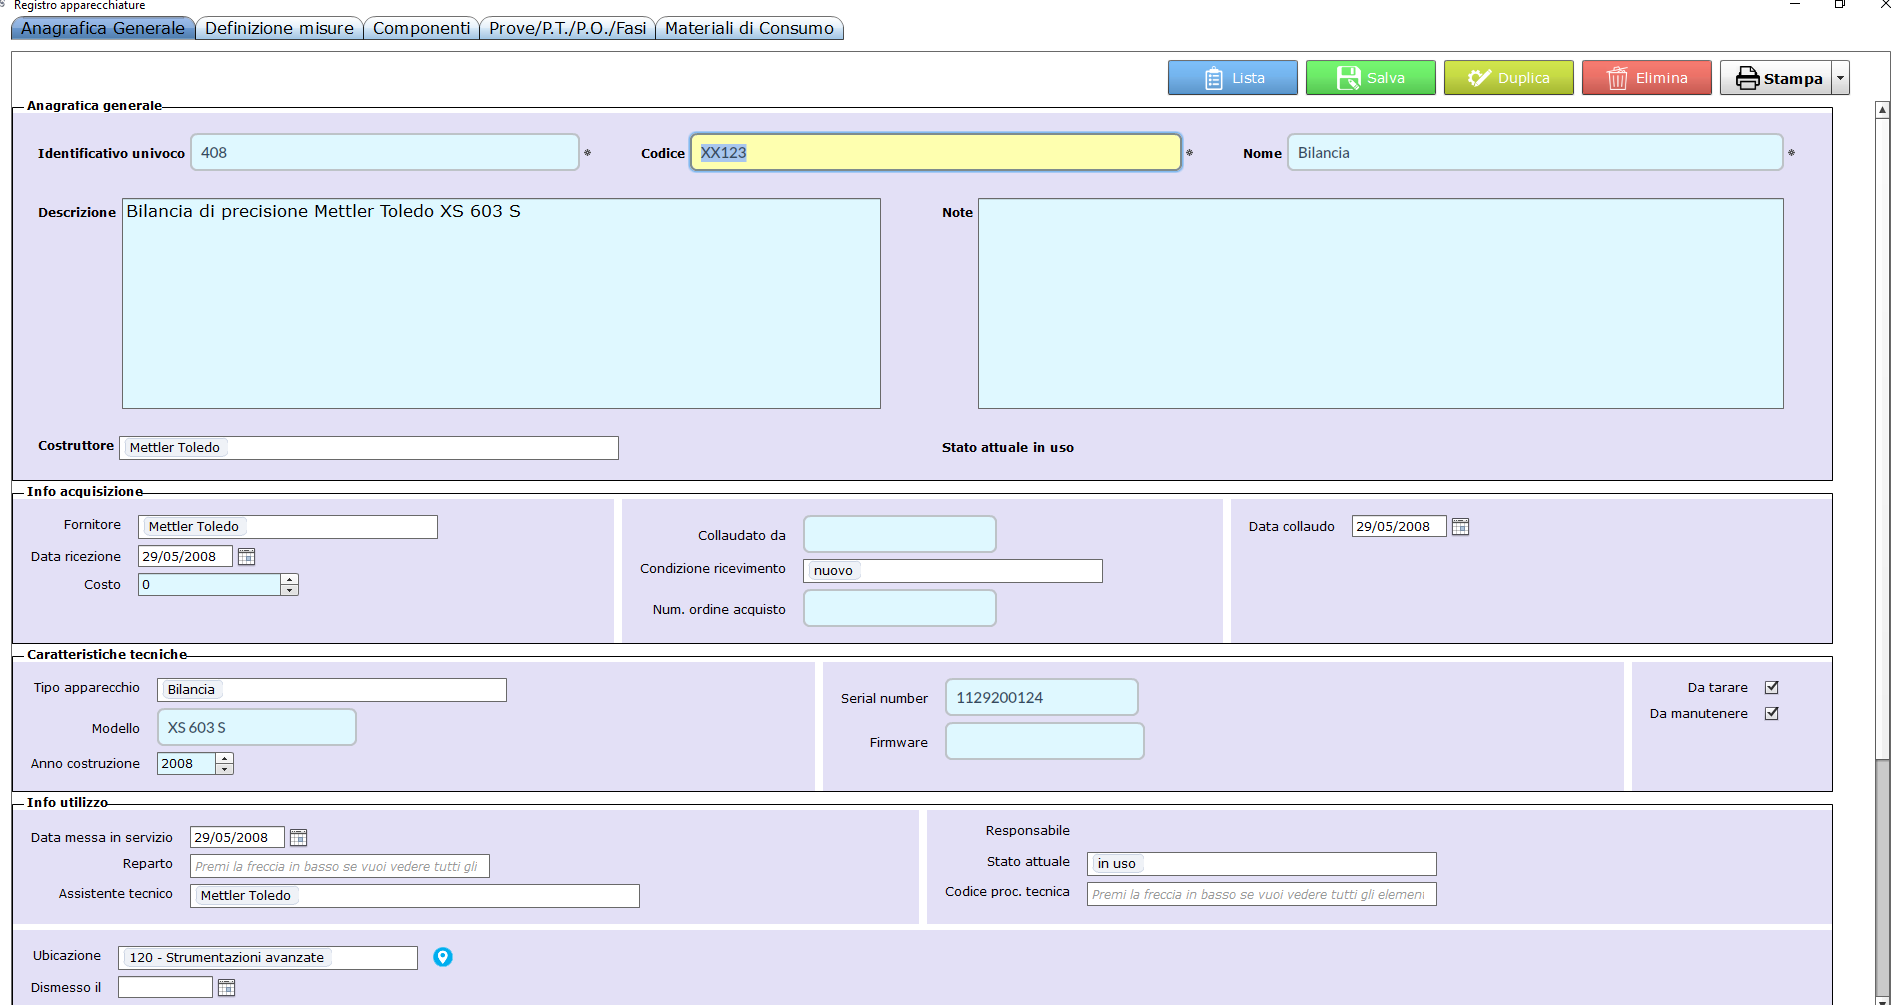The width and height of the screenshot is (1897, 1005).
Task: Click in the Serial number field
Action: 1042,697
